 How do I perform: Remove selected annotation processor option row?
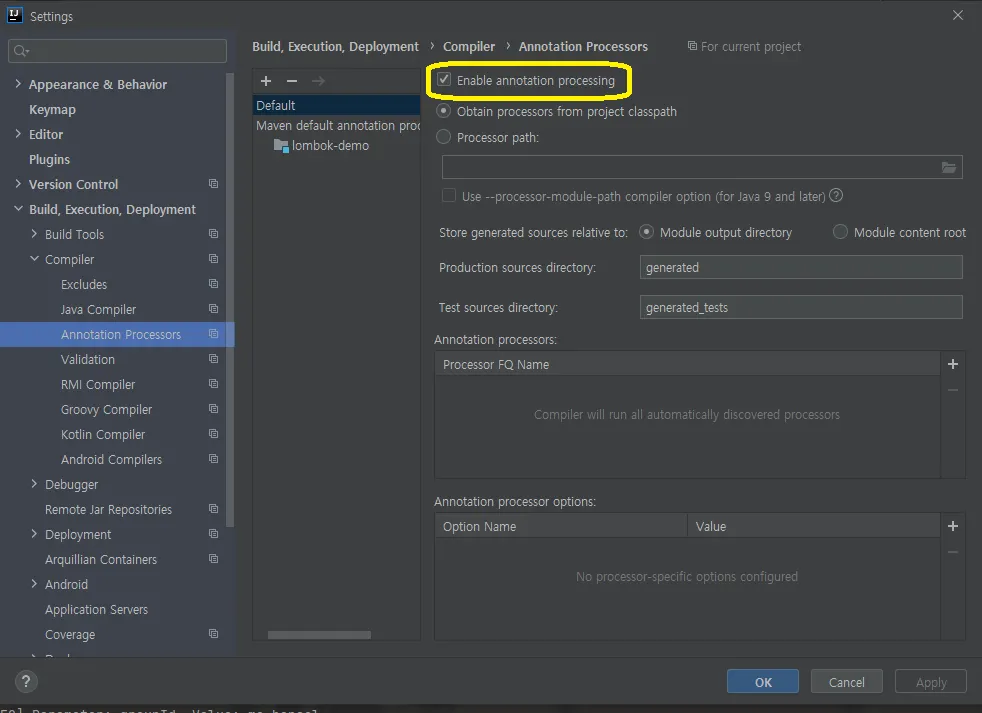[x=953, y=552]
